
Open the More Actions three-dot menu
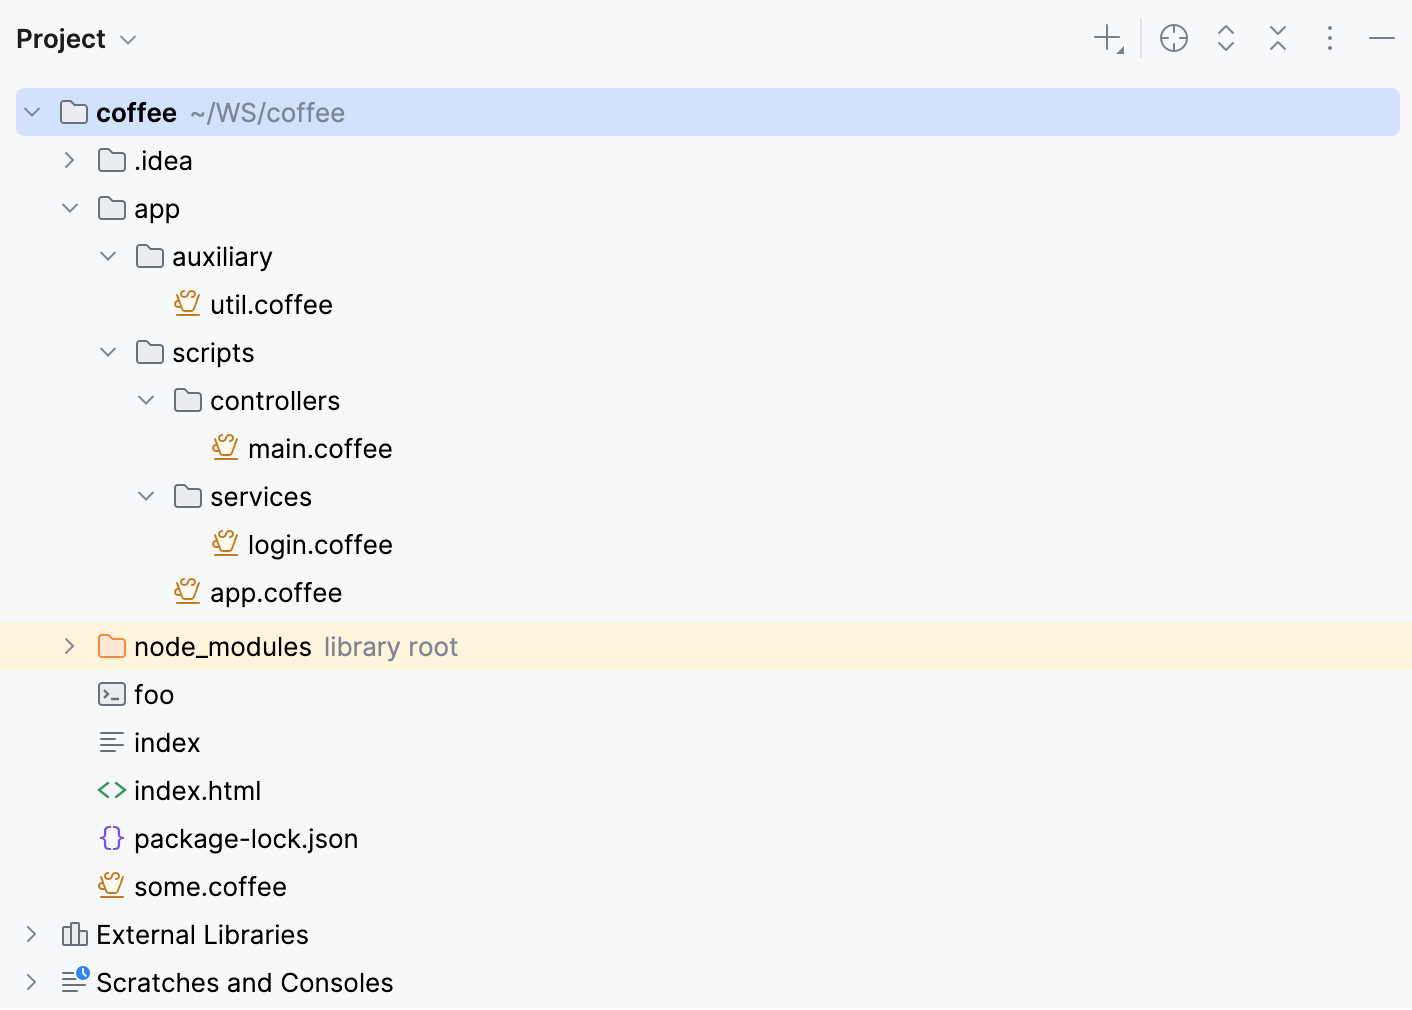point(1330,37)
